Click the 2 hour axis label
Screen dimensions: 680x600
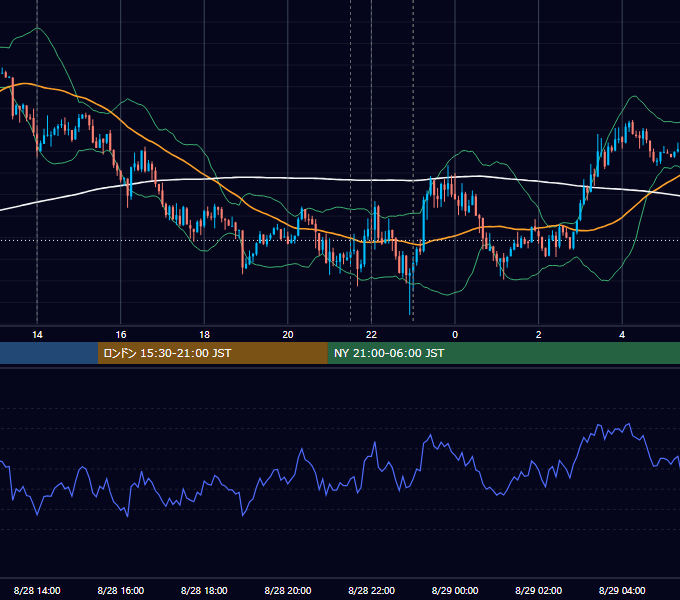coord(539,335)
